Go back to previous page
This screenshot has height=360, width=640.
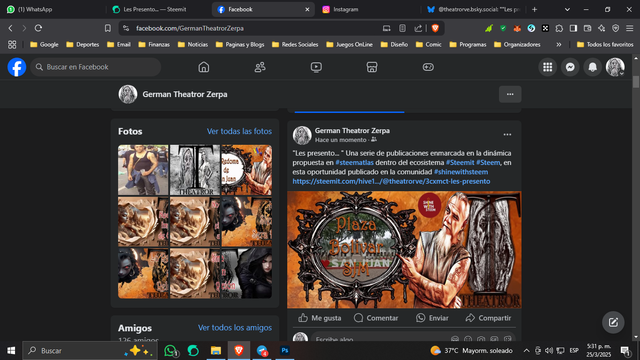[x=11, y=28]
